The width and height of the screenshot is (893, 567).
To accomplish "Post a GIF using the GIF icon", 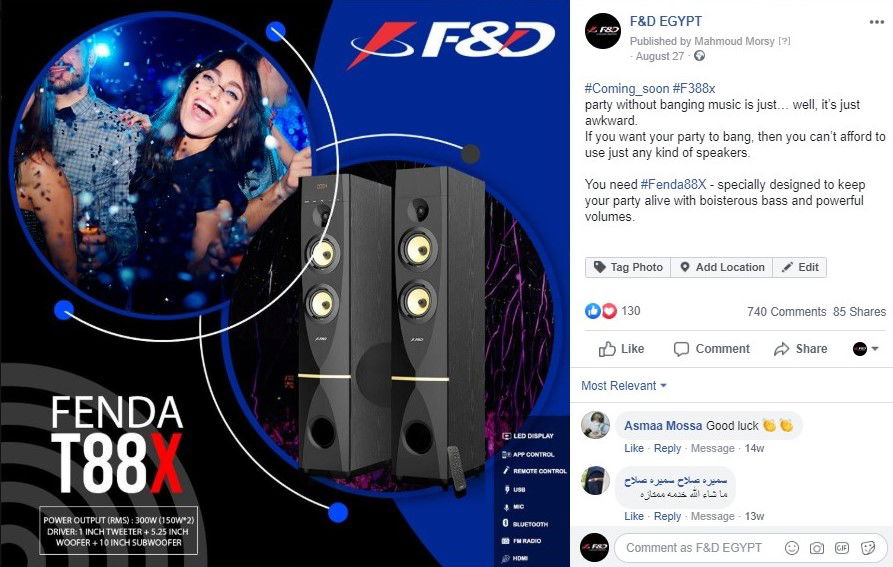I will point(842,548).
